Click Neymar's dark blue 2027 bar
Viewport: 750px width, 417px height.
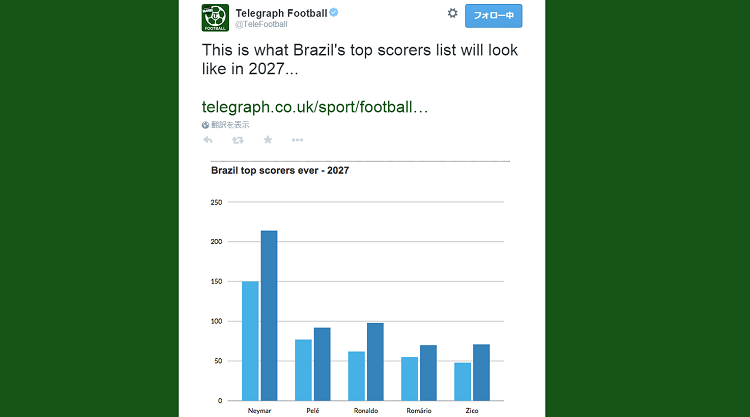[269, 316]
